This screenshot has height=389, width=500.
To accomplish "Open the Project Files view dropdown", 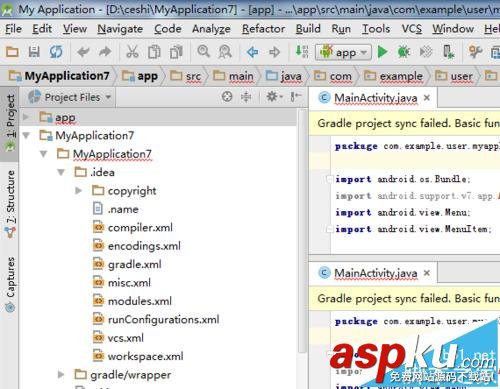I will click(x=70, y=97).
